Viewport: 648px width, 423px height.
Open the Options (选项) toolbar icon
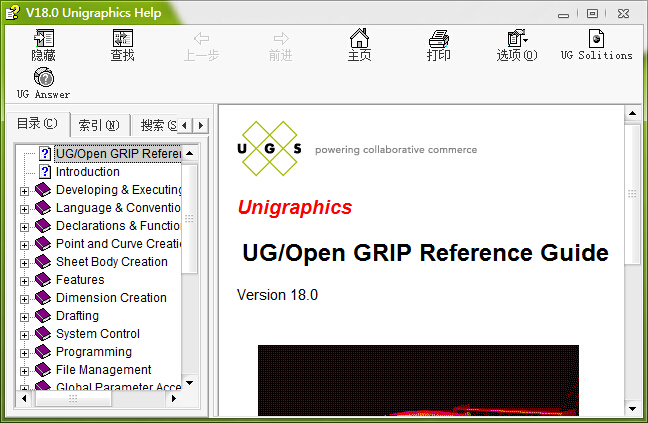(517, 38)
